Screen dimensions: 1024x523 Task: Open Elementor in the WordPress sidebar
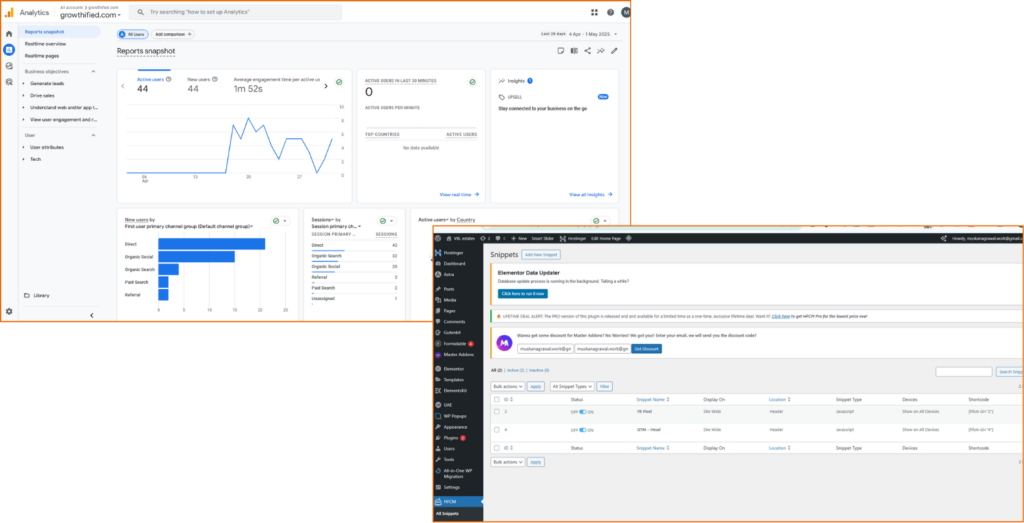(456, 369)
